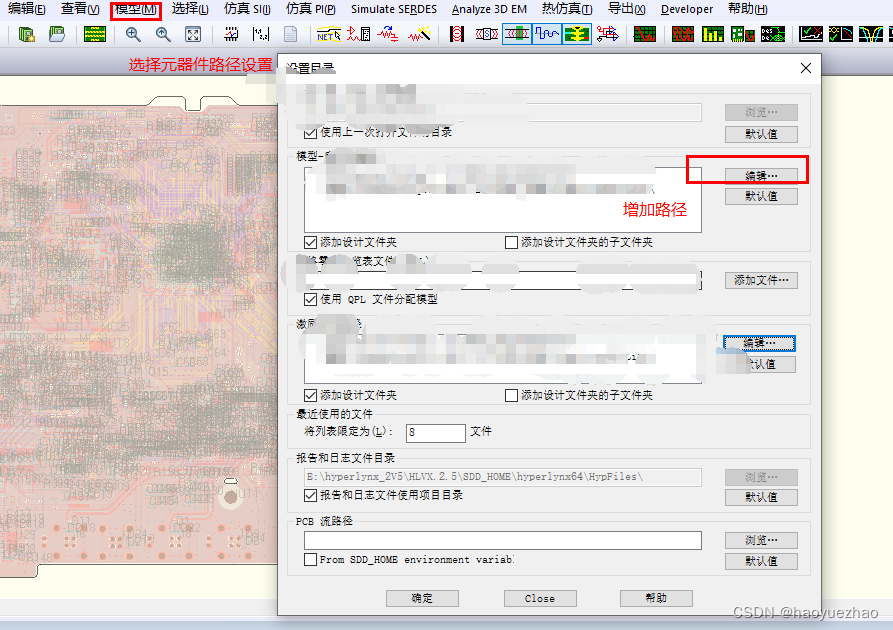This screenshot has height=630, width=893.
Task: Click the zoom in magnifier icon
Action: [x=133, y=35]
